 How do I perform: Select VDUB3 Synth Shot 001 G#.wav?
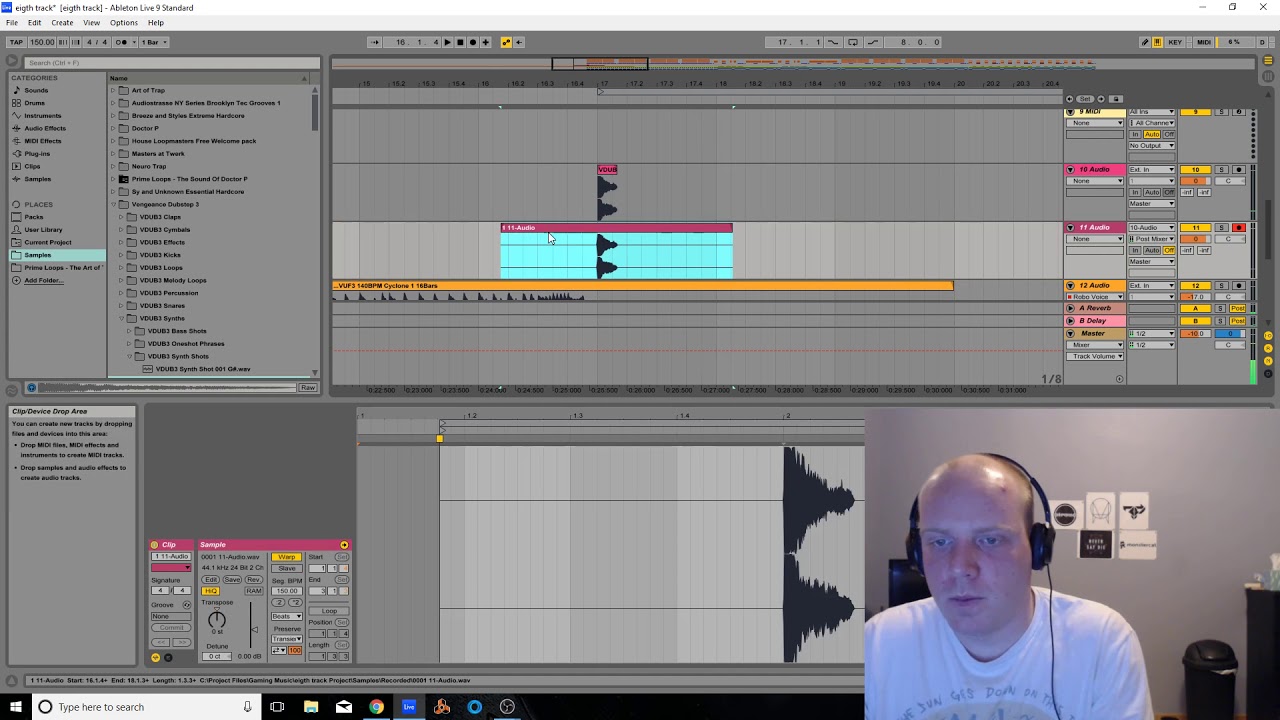[x=203, y=369]
